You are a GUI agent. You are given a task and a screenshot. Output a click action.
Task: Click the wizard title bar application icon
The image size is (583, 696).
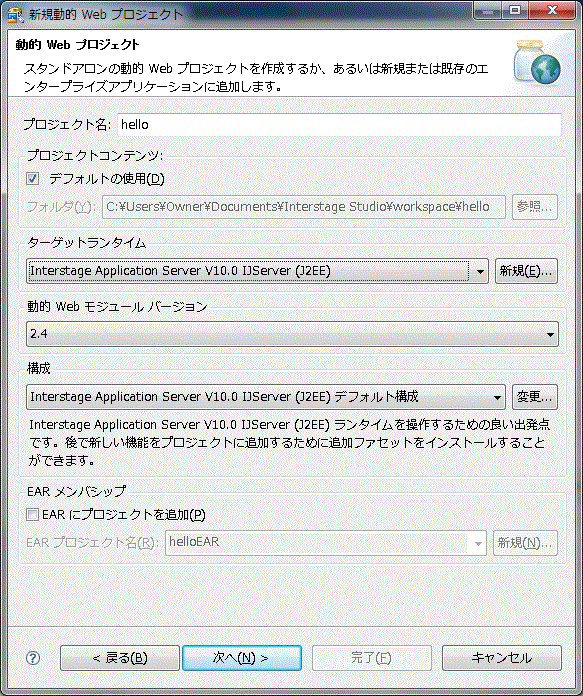15,14
